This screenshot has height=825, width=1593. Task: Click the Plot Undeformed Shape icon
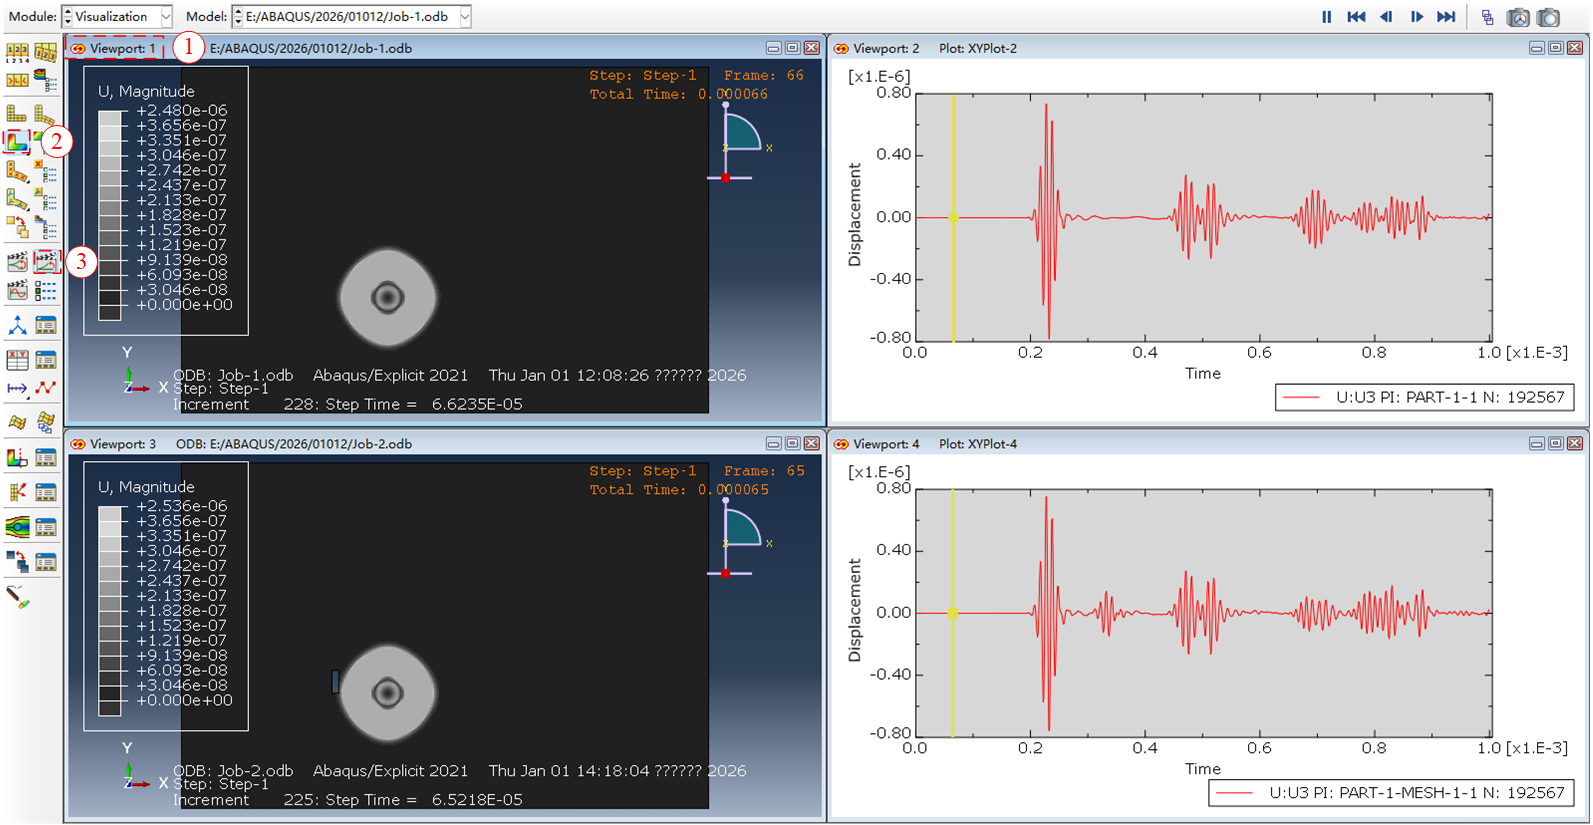[x=17, y=113]
